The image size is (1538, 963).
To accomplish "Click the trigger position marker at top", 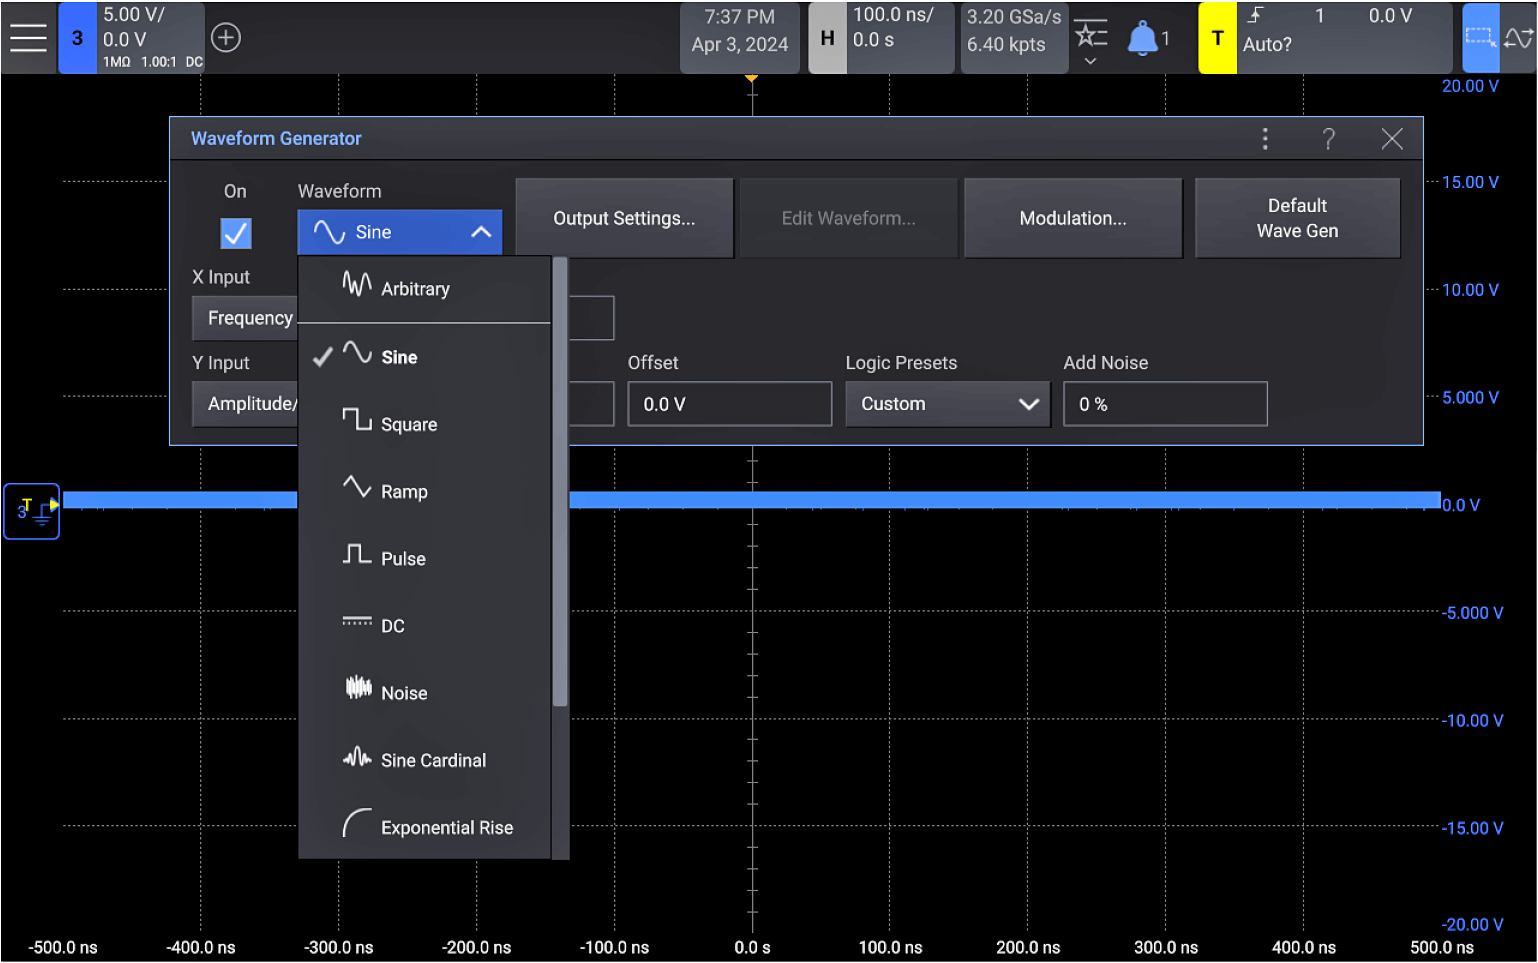I will (x=751, y=78).
